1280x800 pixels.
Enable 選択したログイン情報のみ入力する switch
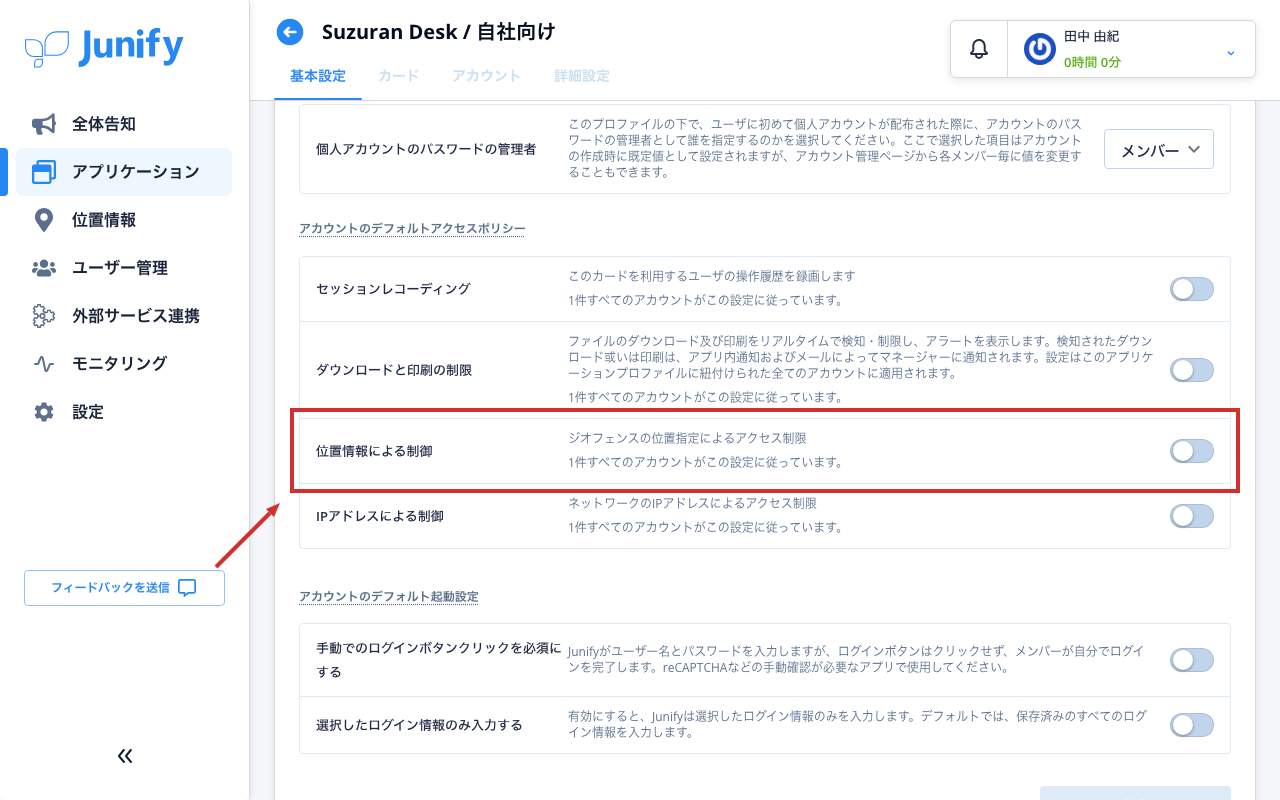(x=1192, y=725)
